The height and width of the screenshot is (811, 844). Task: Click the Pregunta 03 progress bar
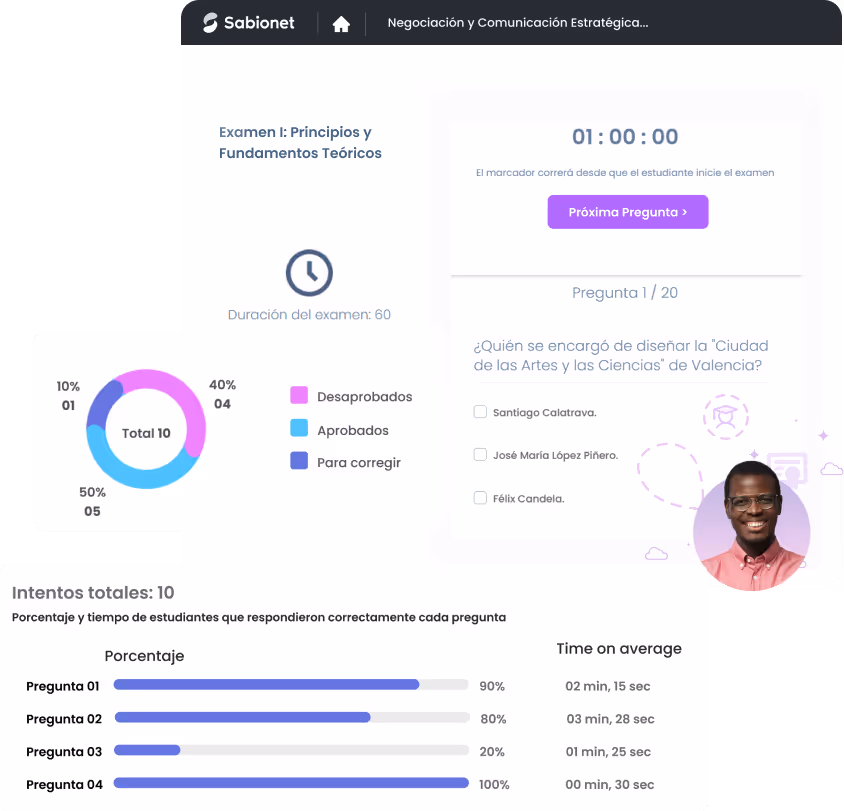coord(291,750)
